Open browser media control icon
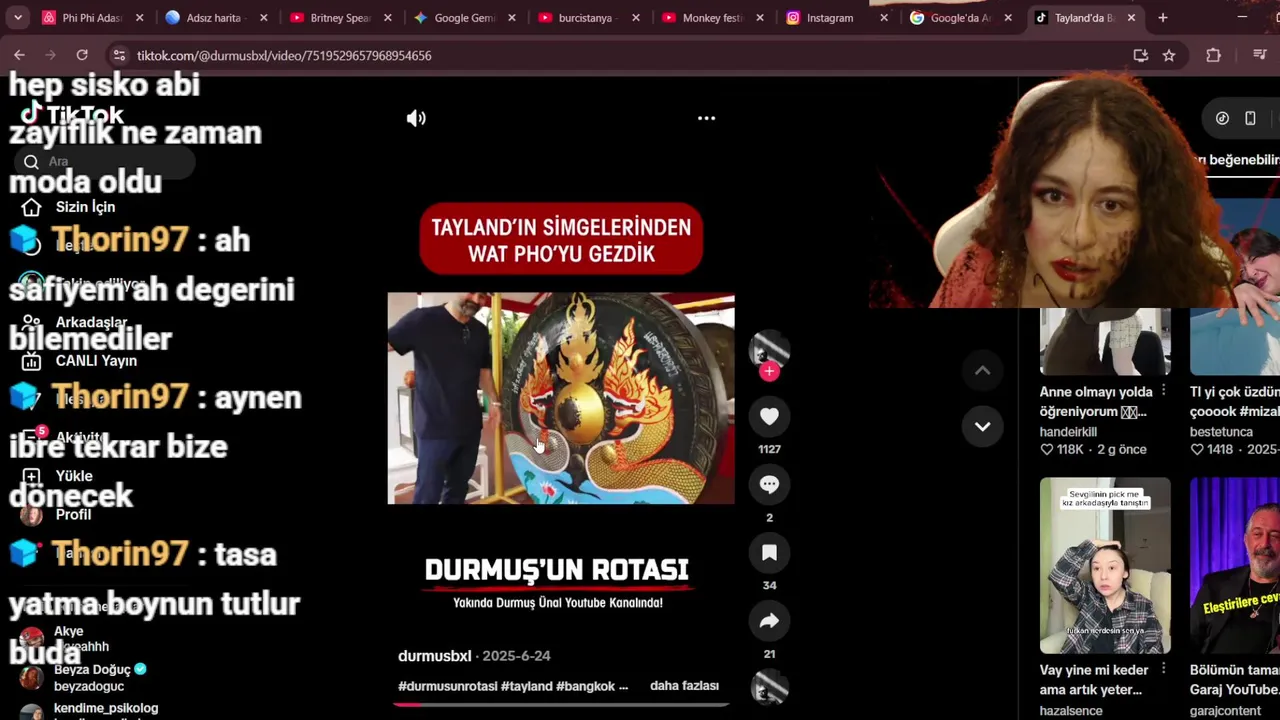Image resolution: width=1280 pixels, height=720 pixels. pos(1260,55)
